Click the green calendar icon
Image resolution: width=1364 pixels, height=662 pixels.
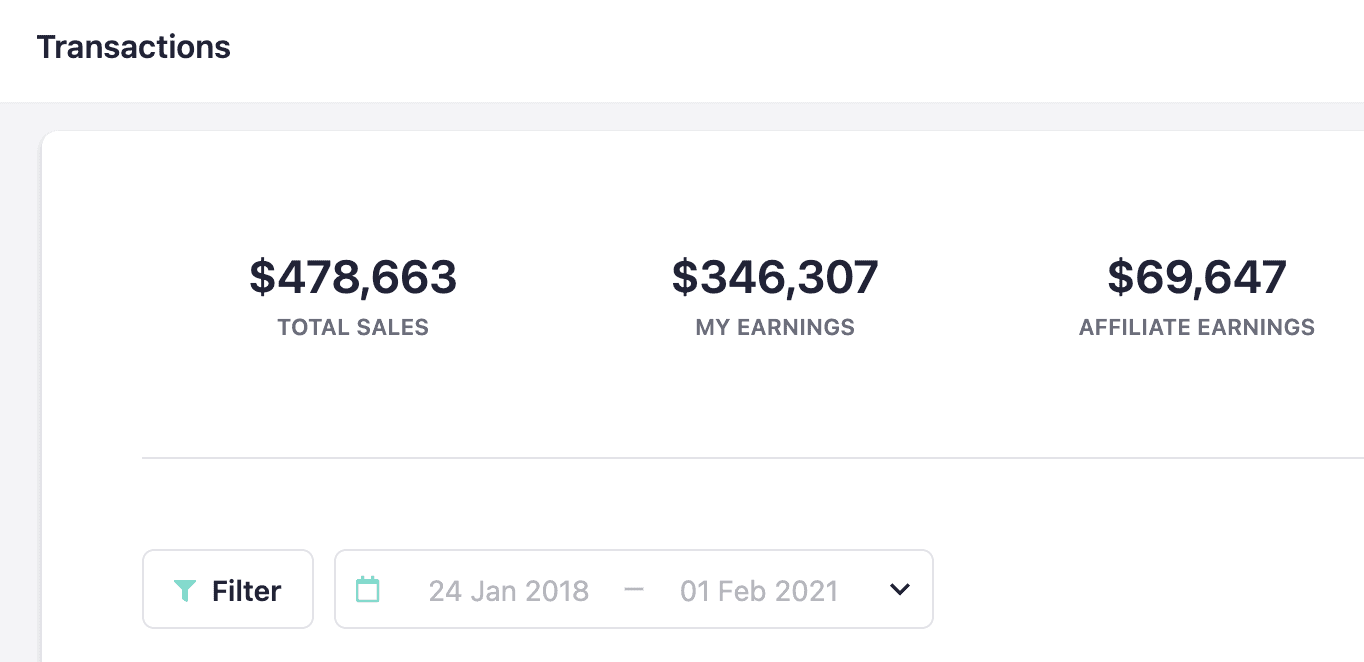click(368, 589)
